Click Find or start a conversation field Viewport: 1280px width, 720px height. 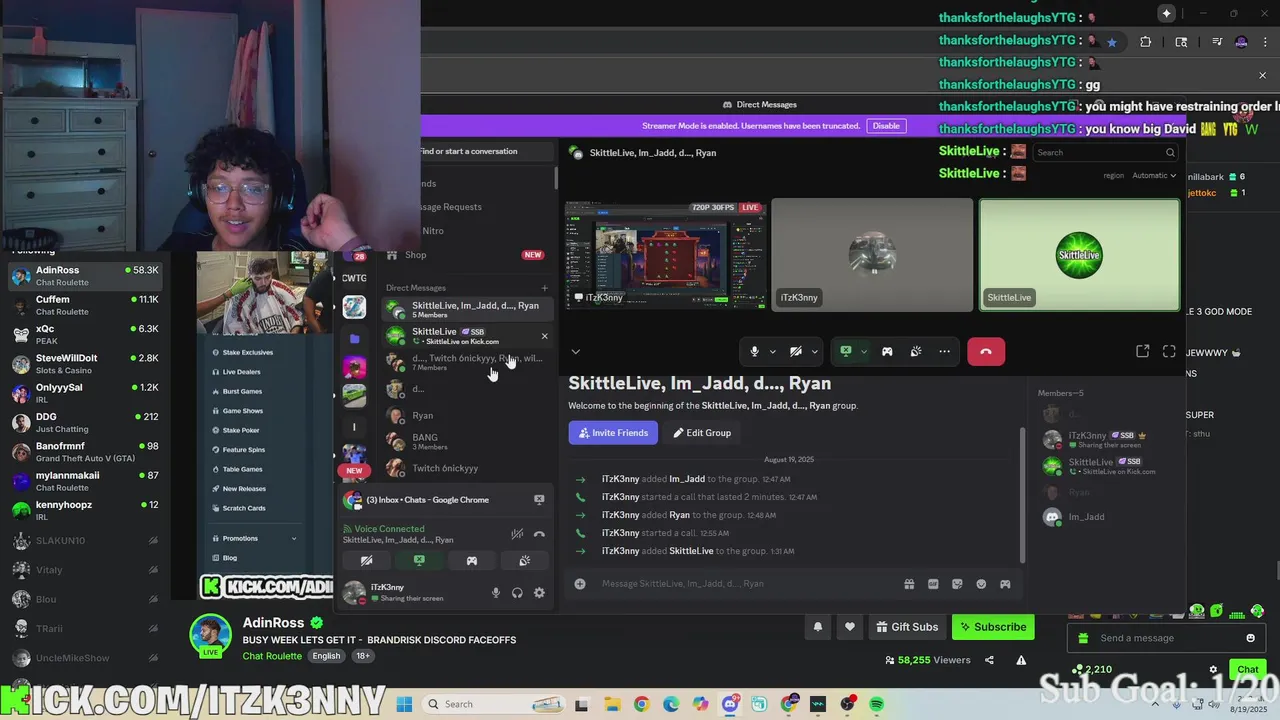485,151
